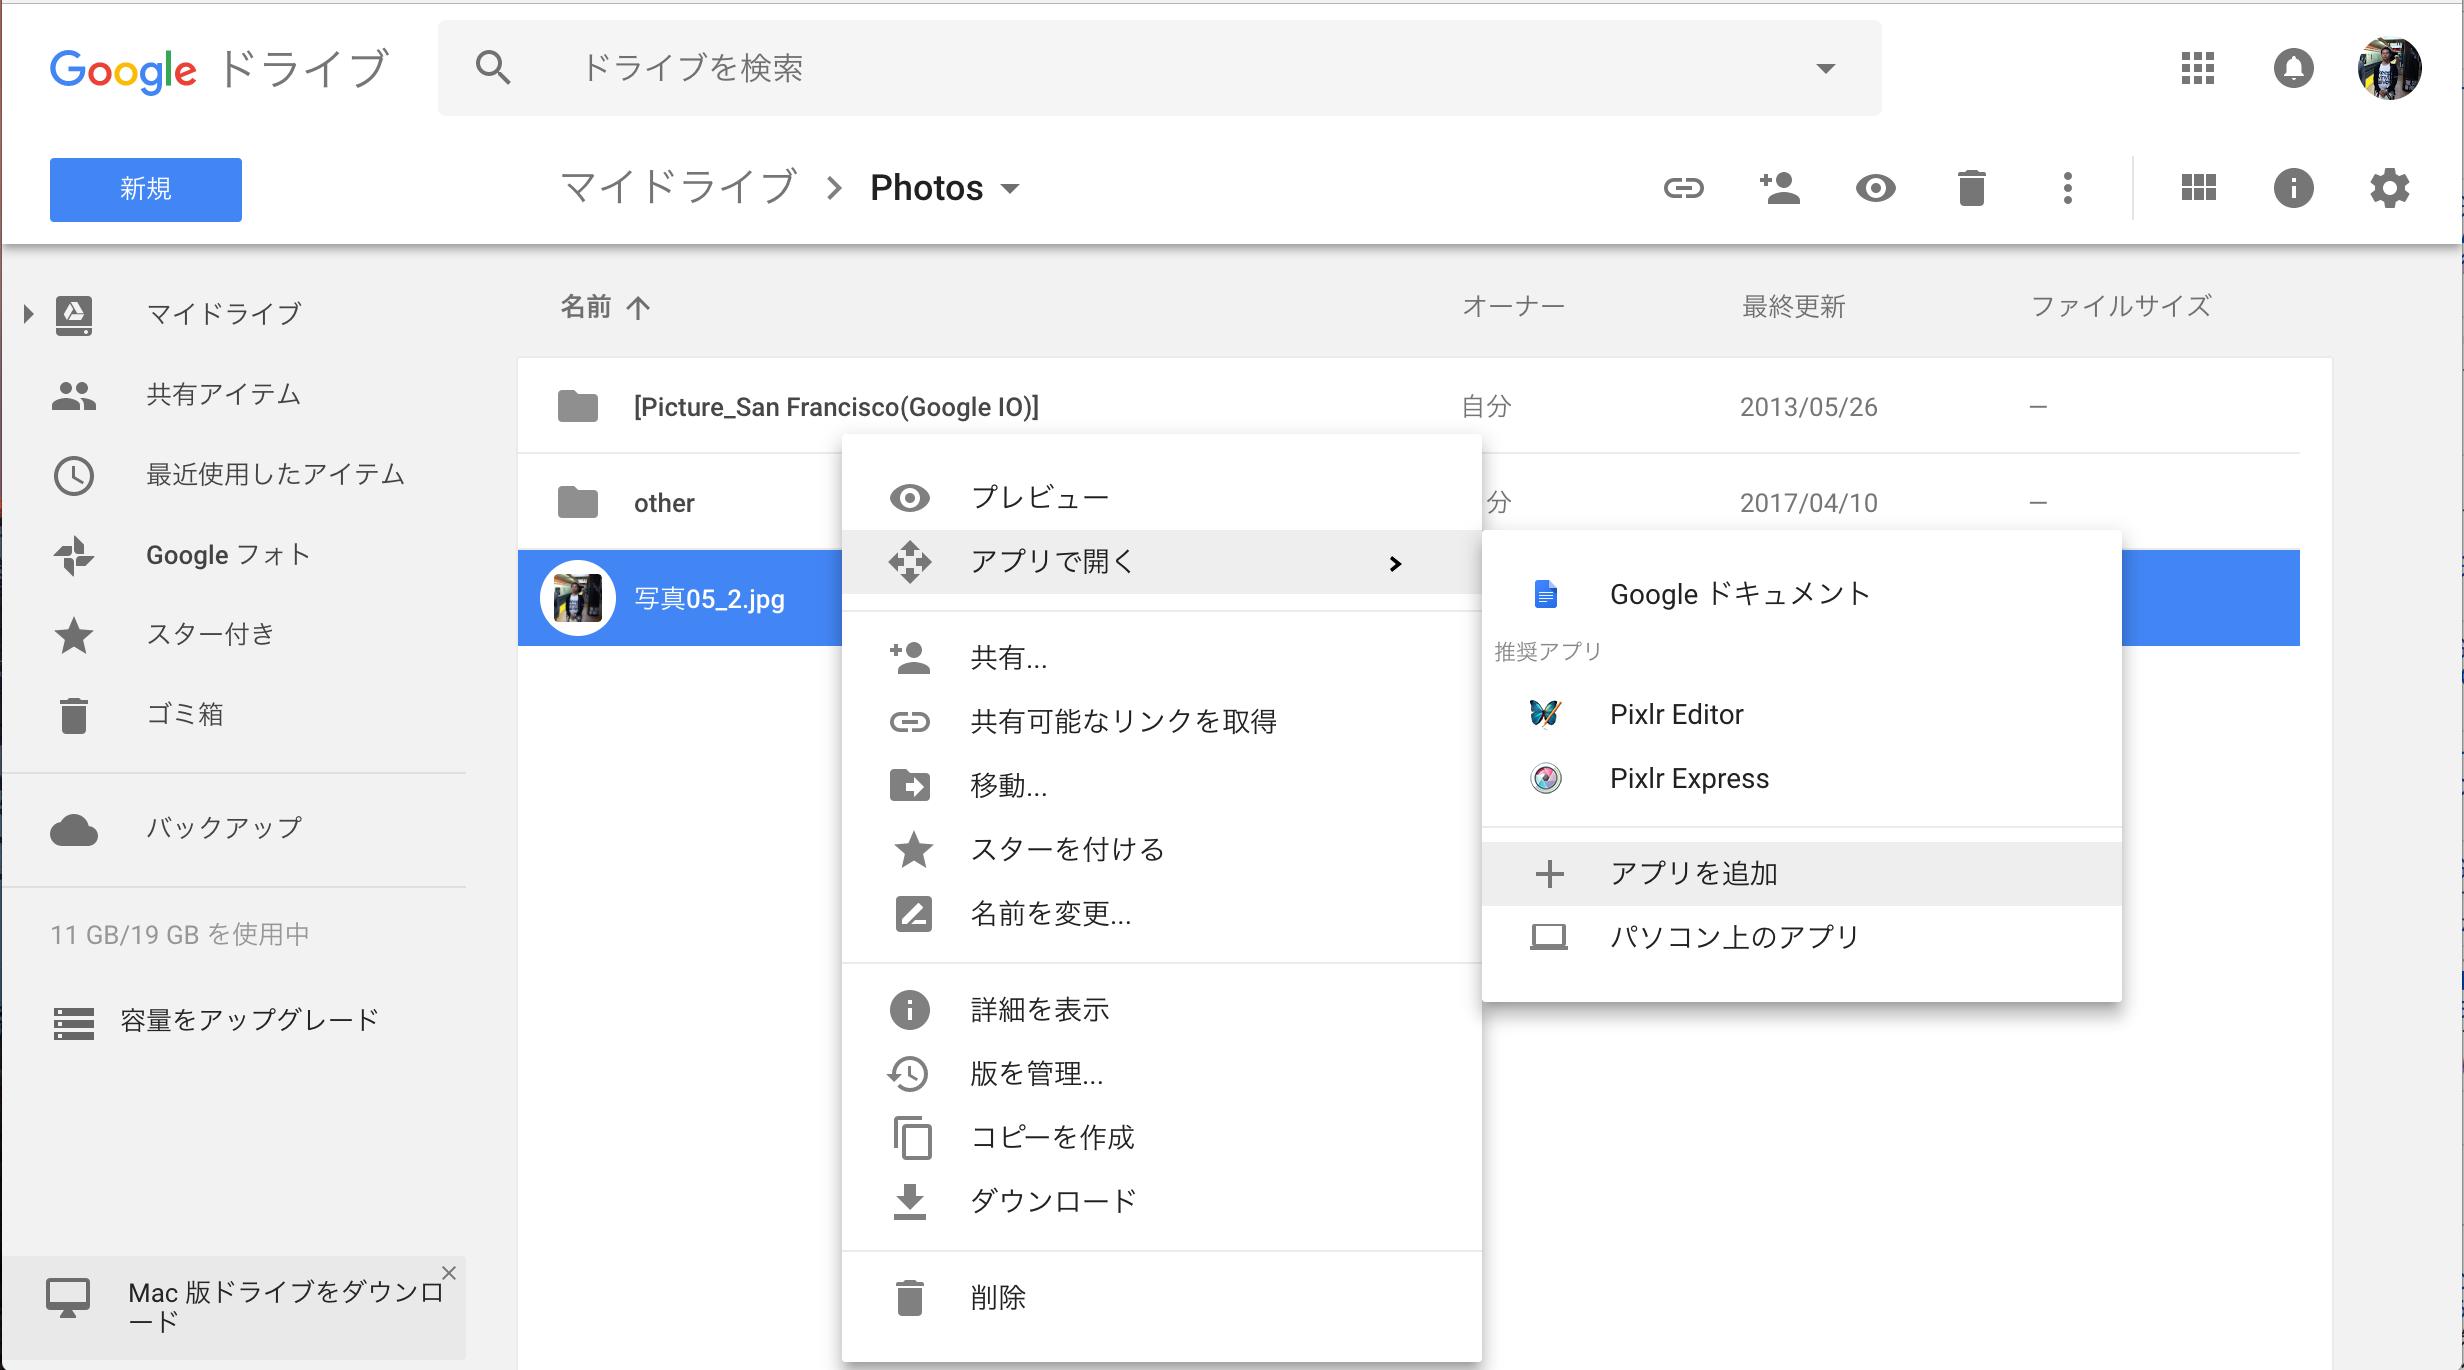Click the 新規 button
The width and height of the screenshot is (2464, 1370).
(146, 189)
